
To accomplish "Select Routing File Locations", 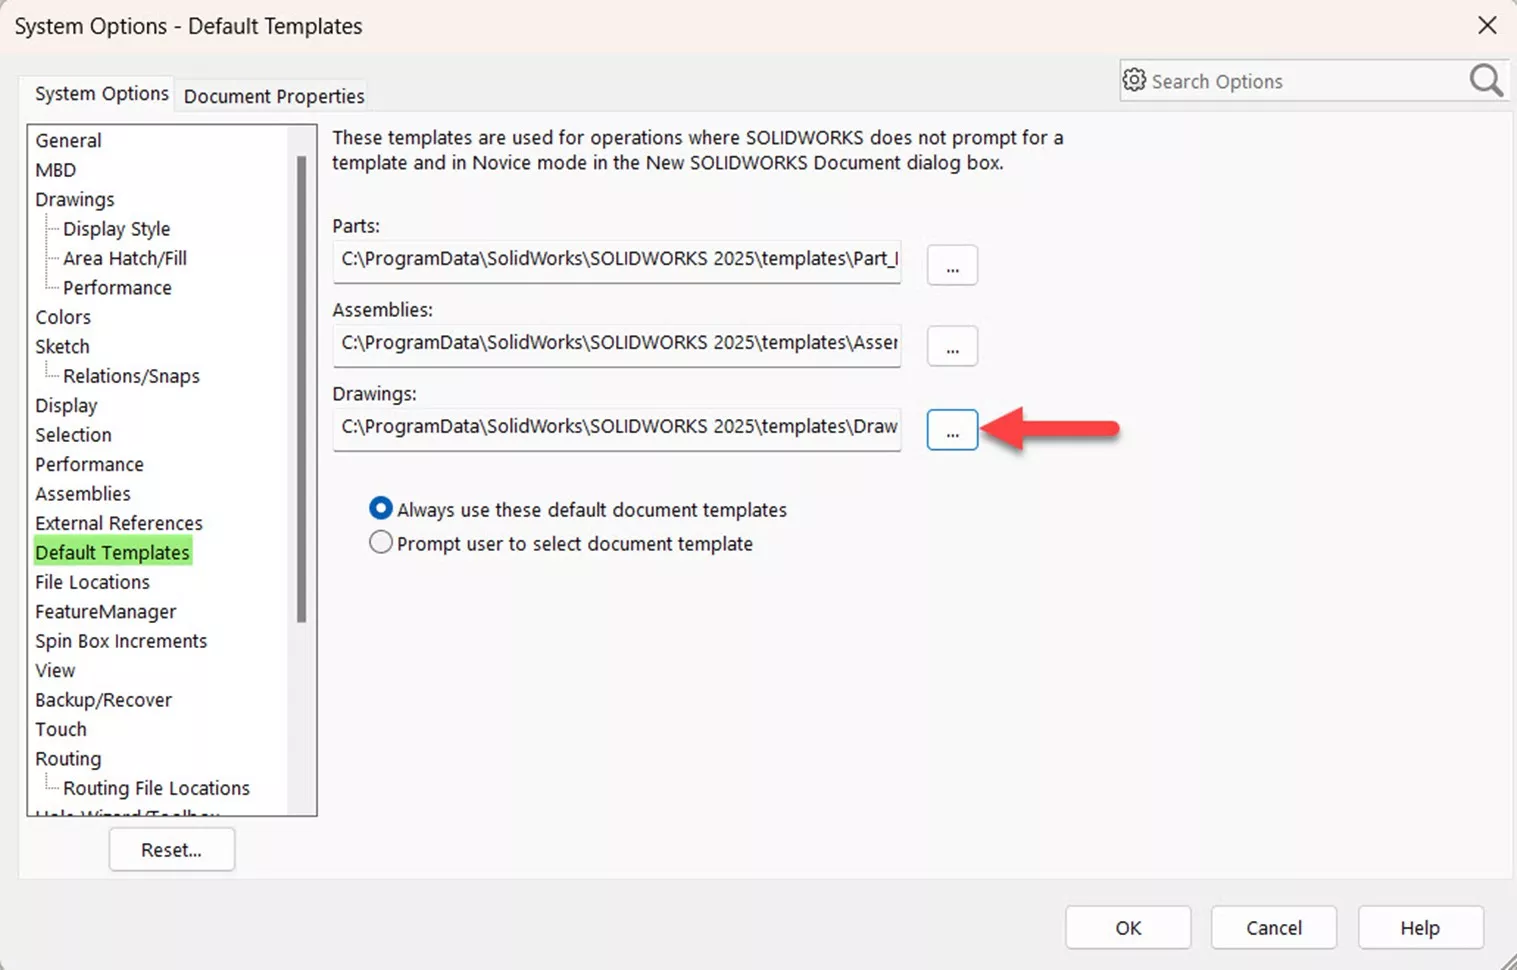I will pos(155,787).
